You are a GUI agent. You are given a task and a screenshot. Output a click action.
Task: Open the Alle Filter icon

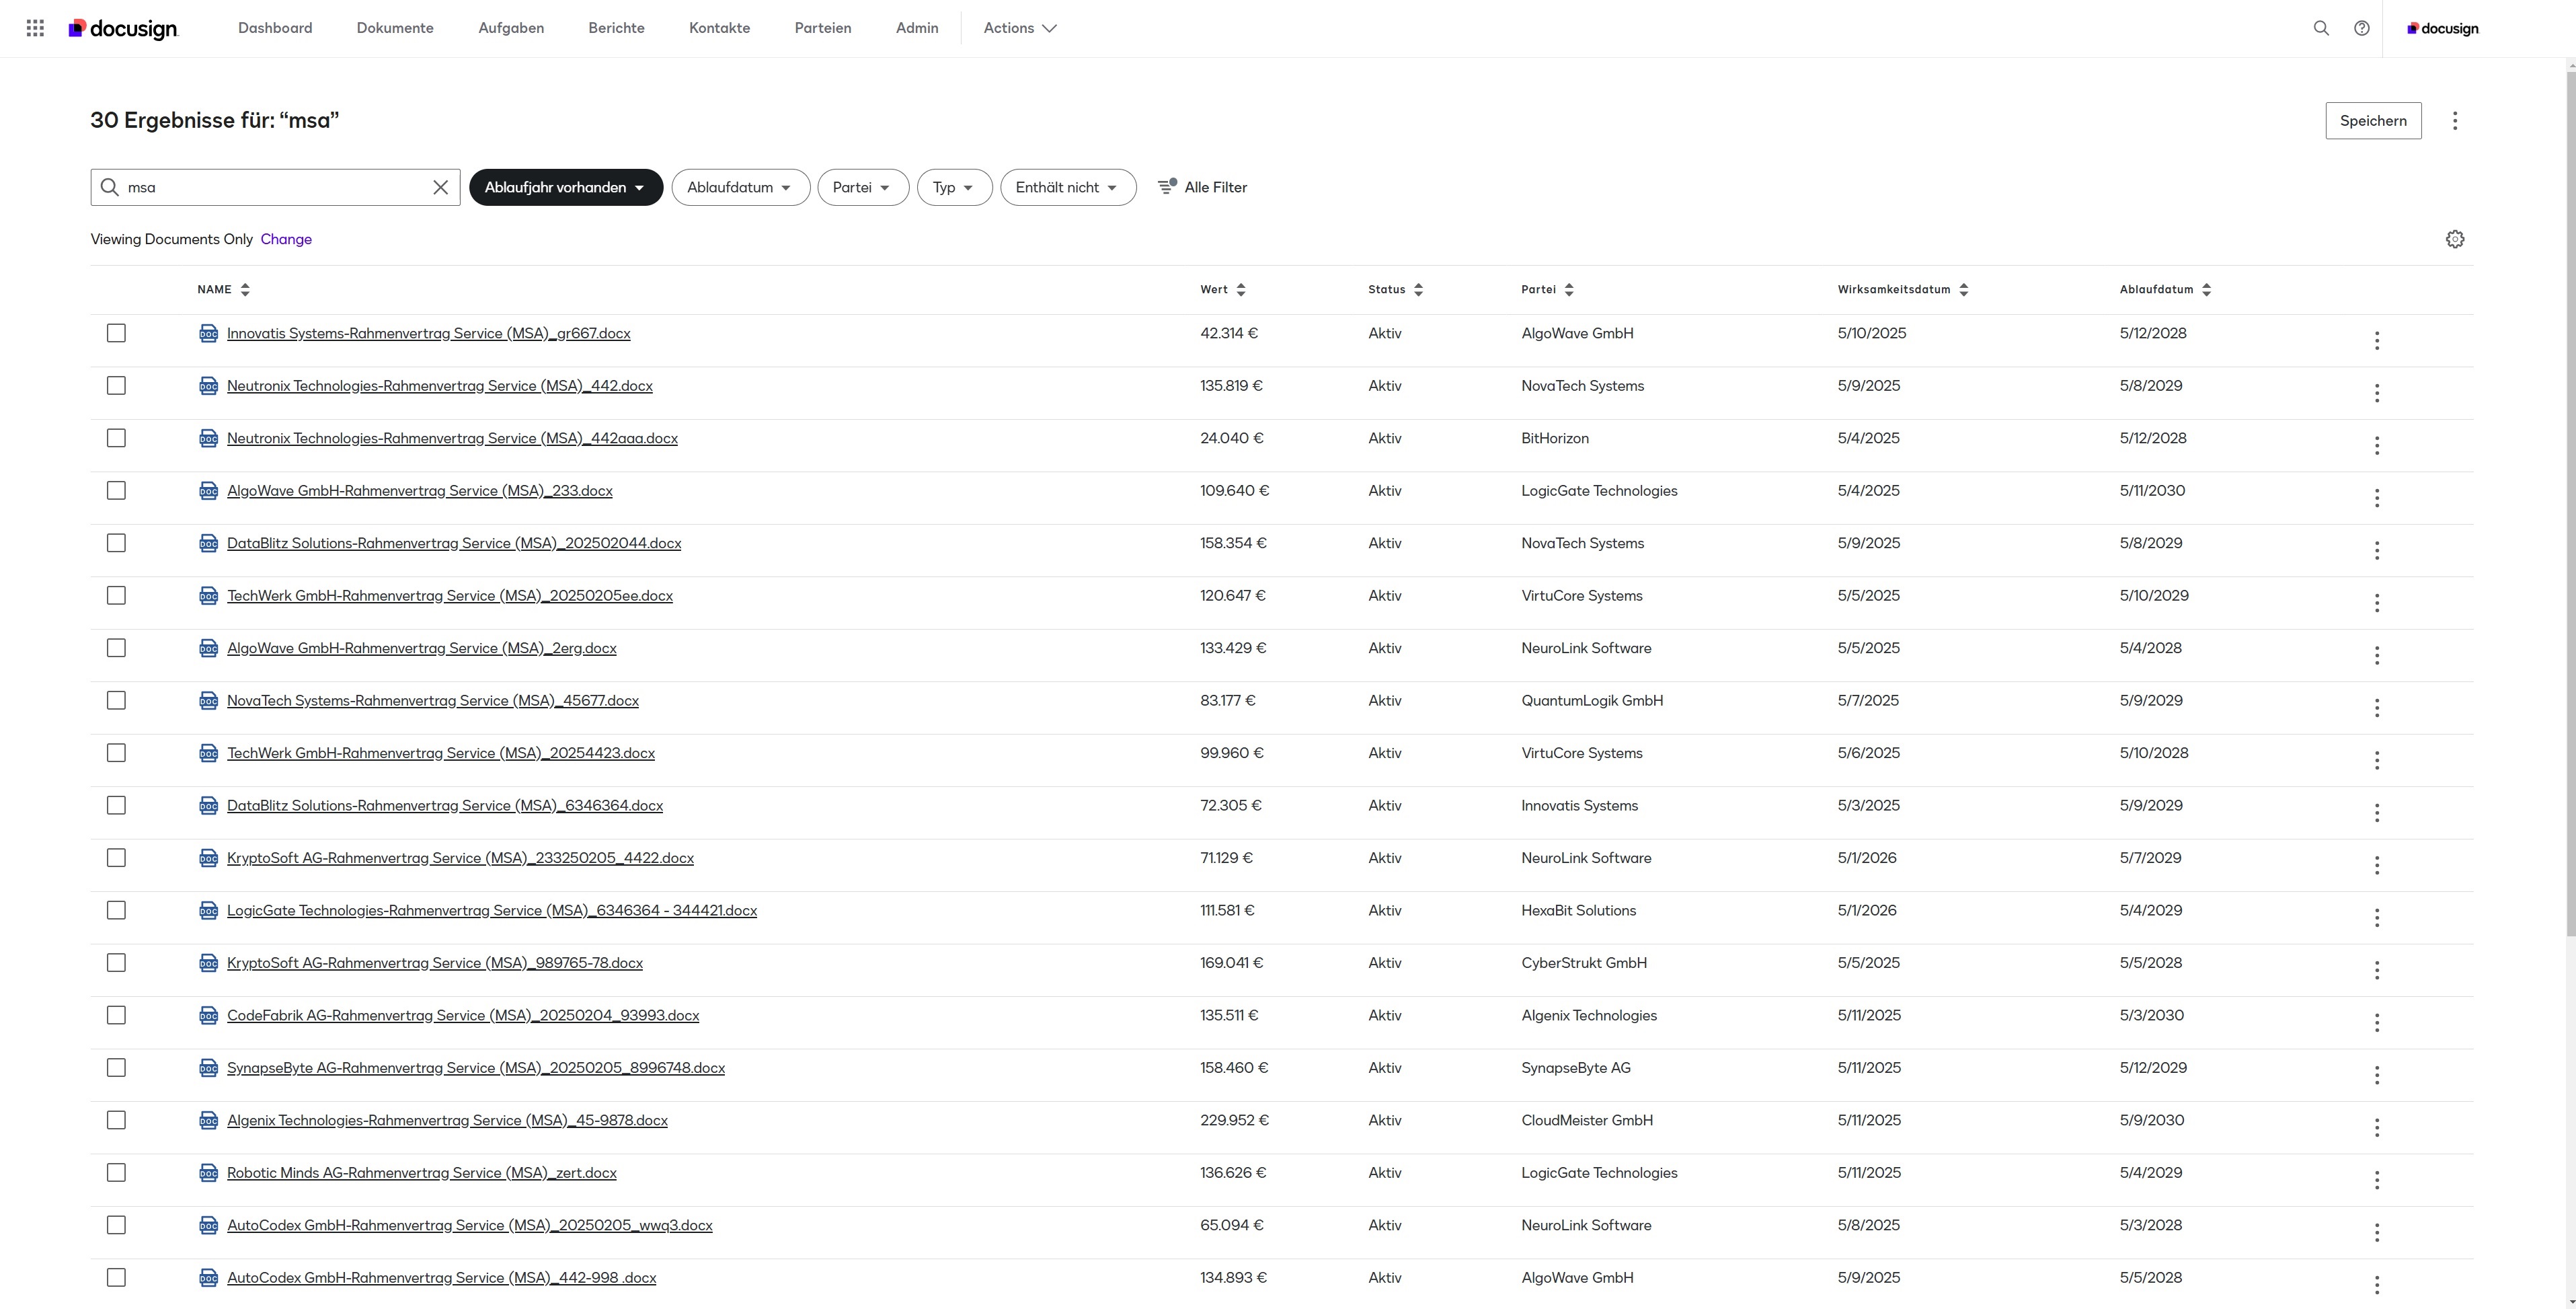1167,186
